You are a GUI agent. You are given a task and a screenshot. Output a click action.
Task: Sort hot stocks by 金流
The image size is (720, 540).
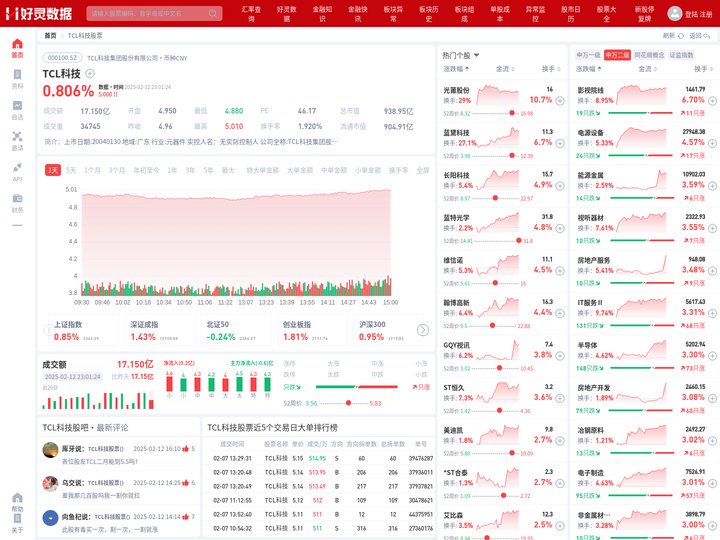[505, 69]
